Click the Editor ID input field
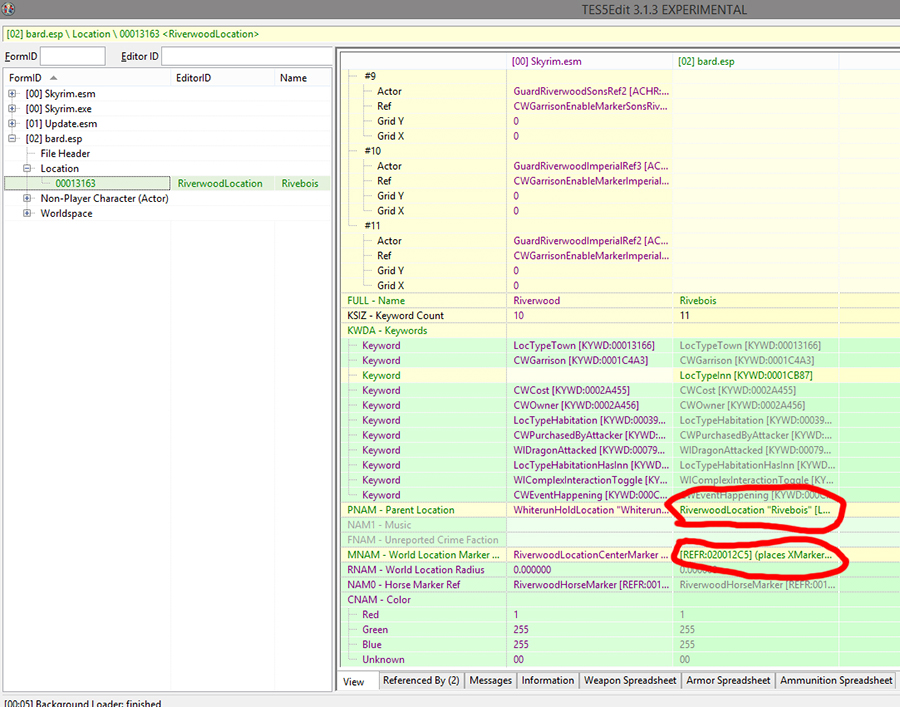 [247, 56]
